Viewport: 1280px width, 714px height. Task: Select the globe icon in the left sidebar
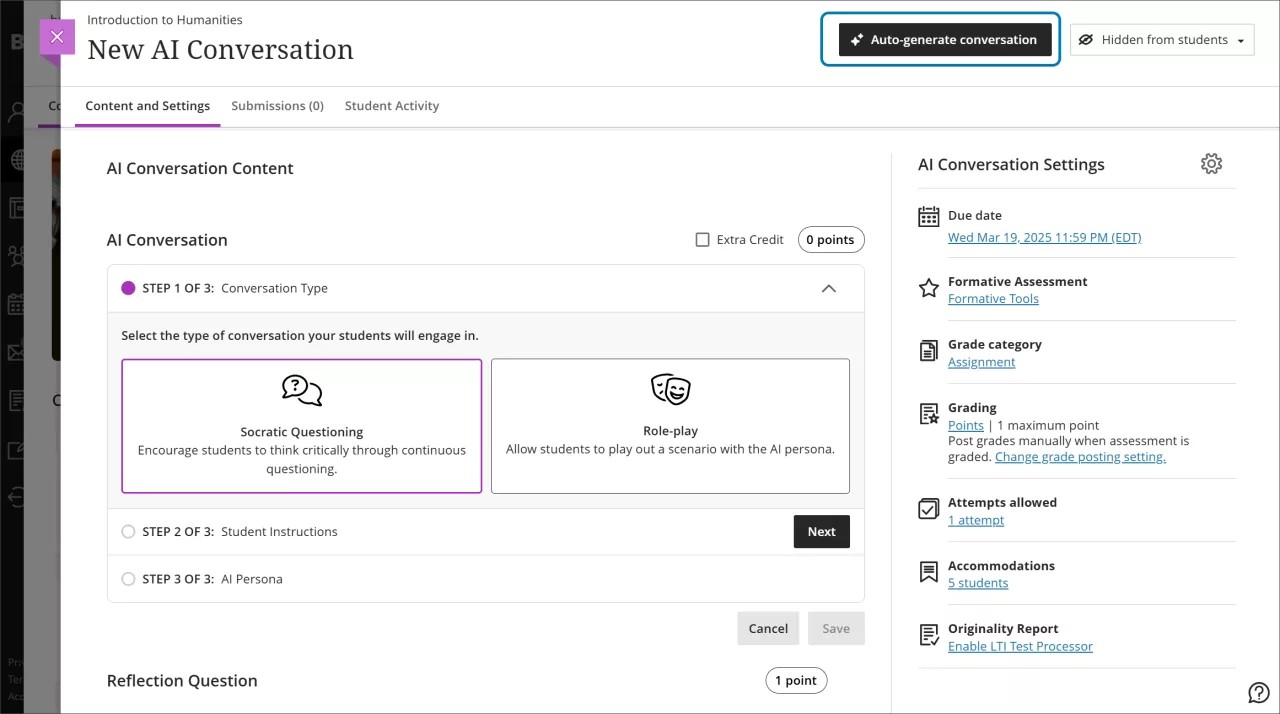click(x=16, y=160)
